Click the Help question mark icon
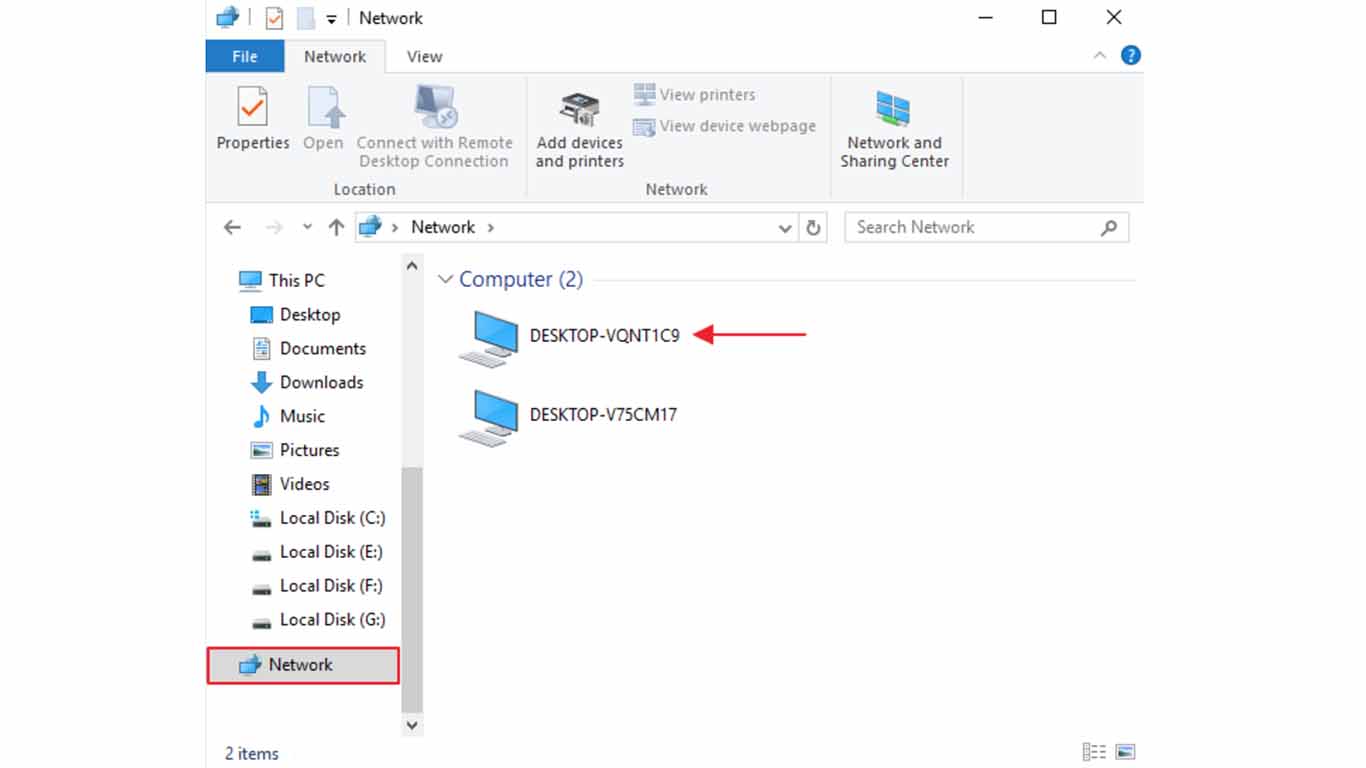The width and height of the screenshot is (1366, 768). click(x=1130, y=56)
